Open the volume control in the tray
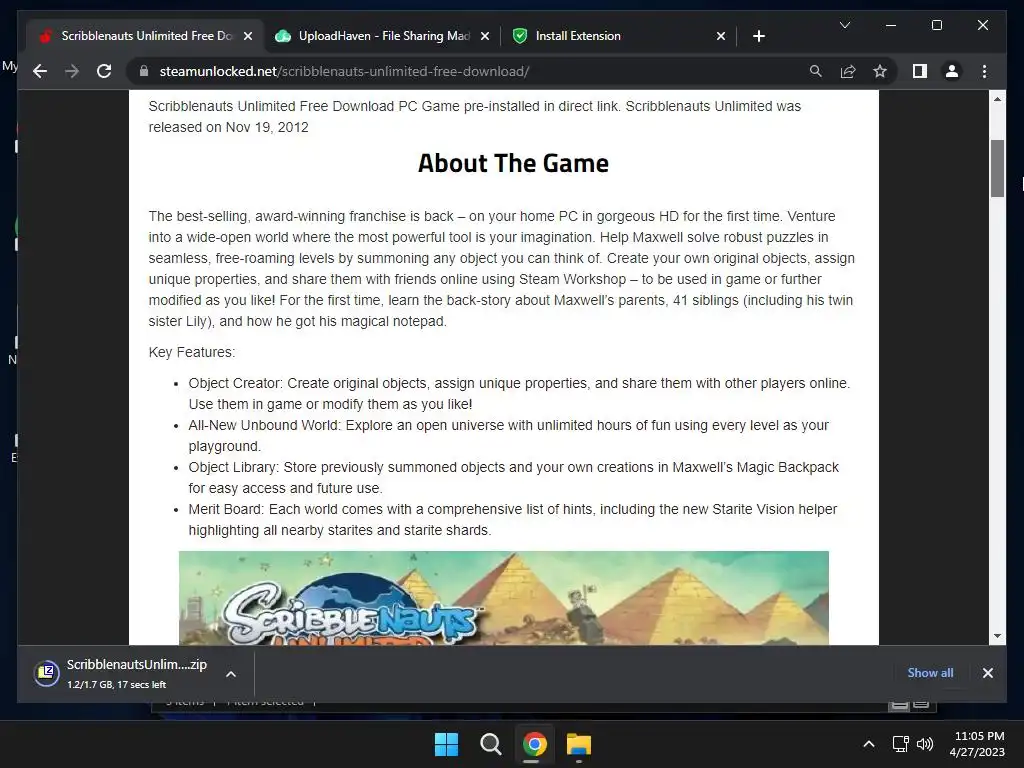Screen dimensions: 1024x768 coord(925,744)
